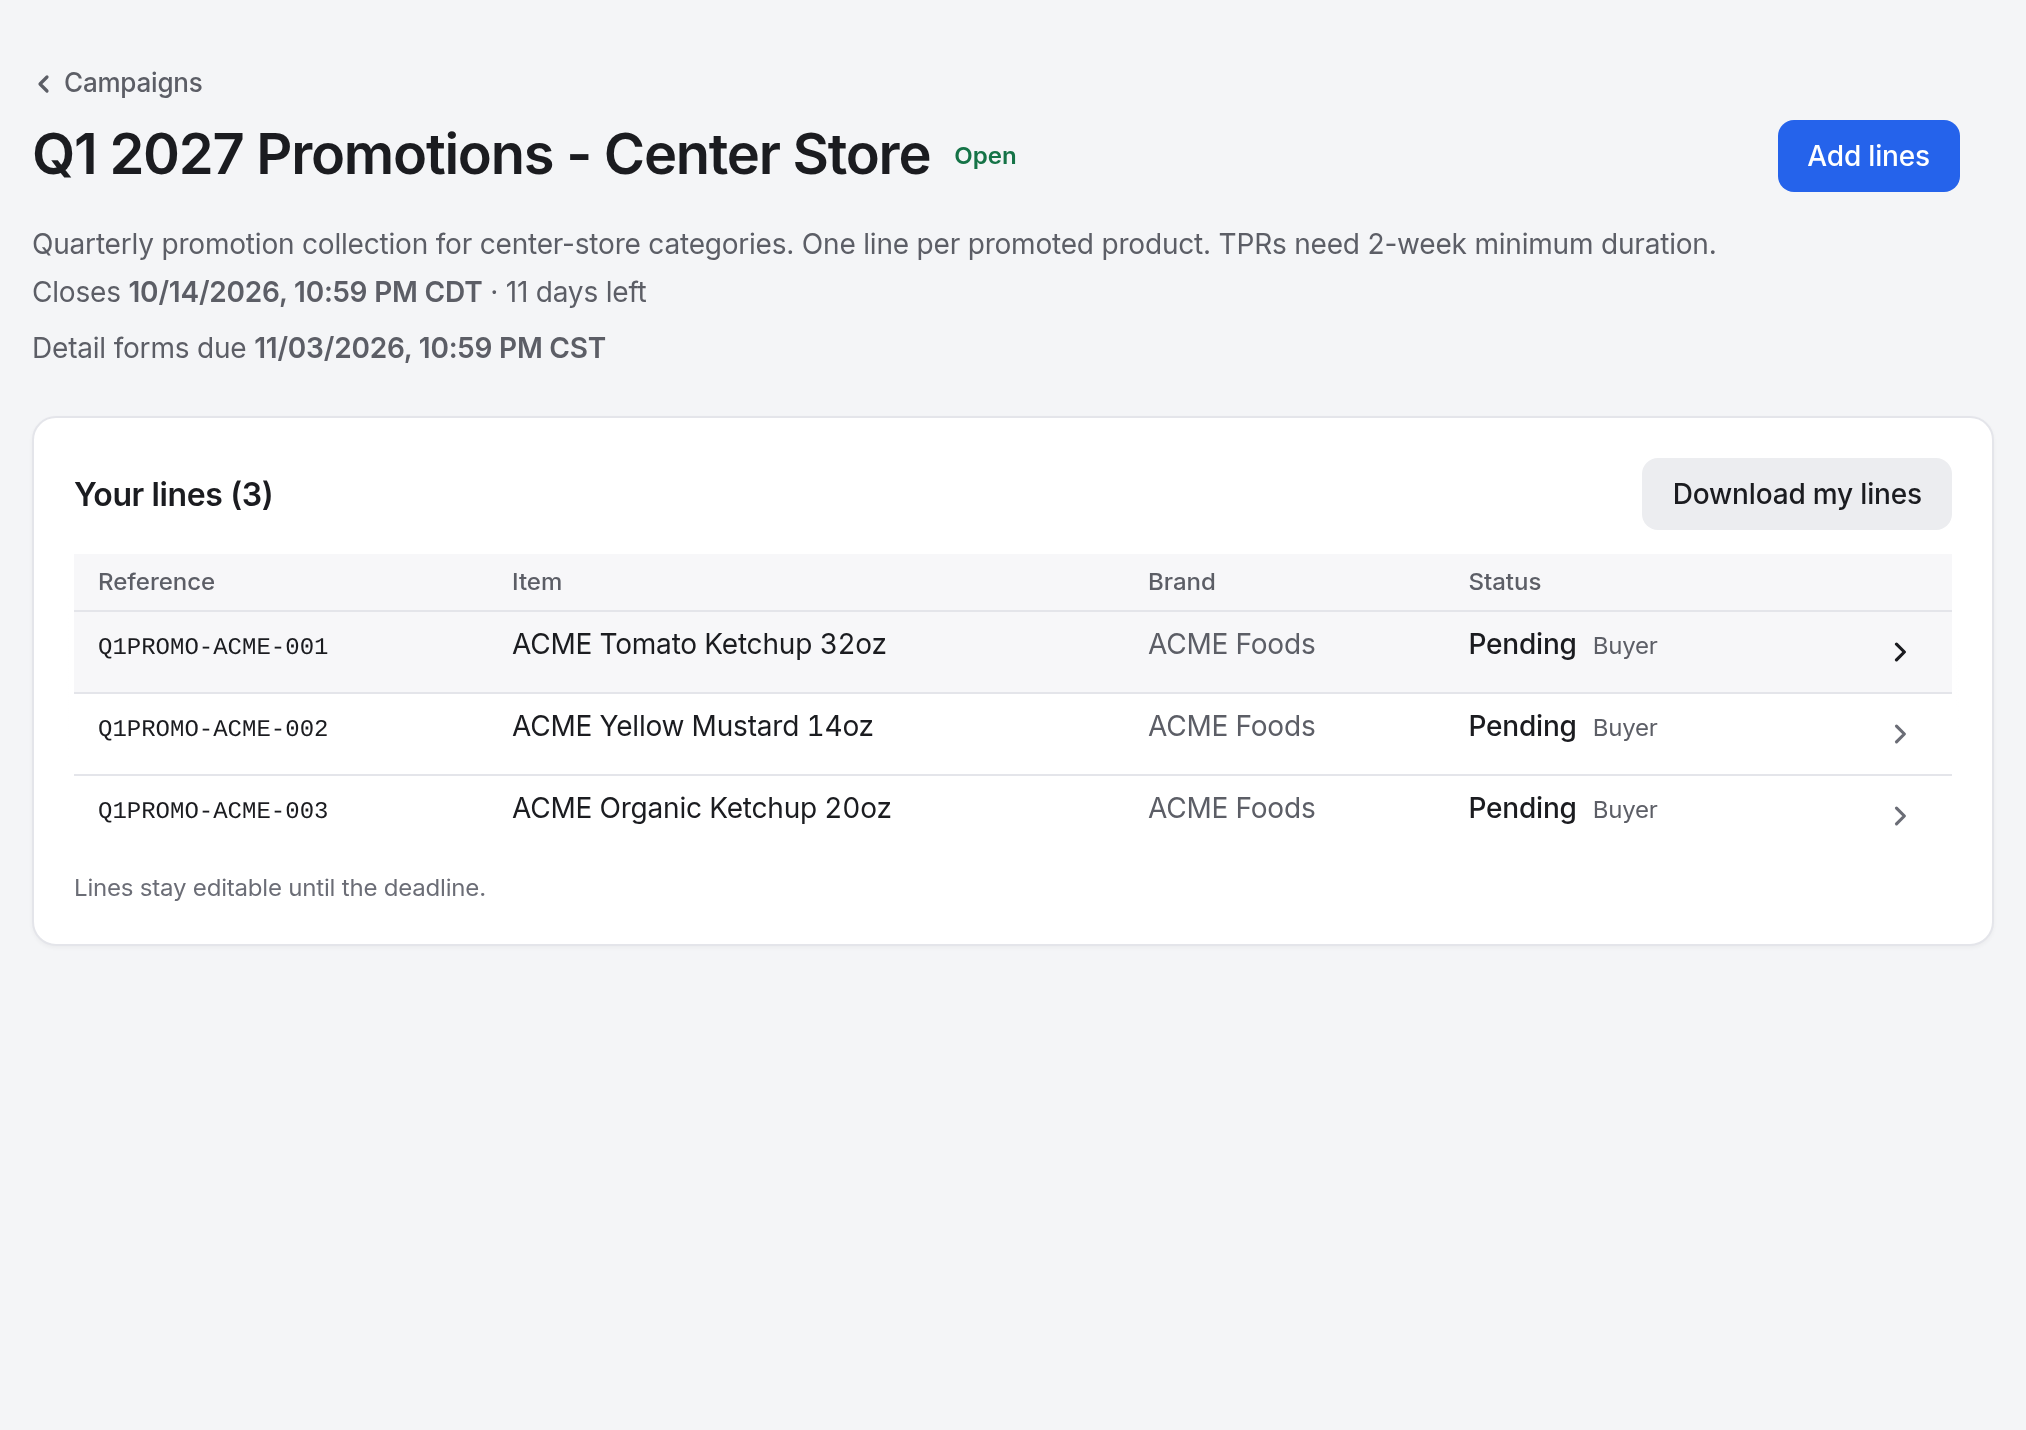
Task: Go back to Campaigns
Action: 118,83
